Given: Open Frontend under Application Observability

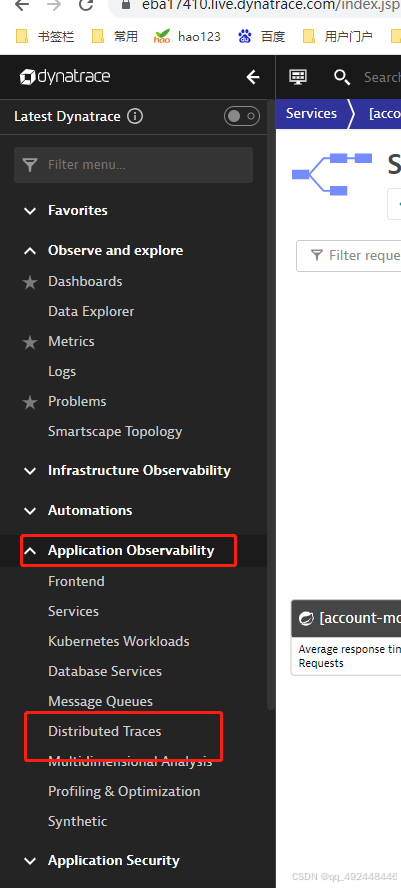Looking at the screenshot, I should point(76,582).
